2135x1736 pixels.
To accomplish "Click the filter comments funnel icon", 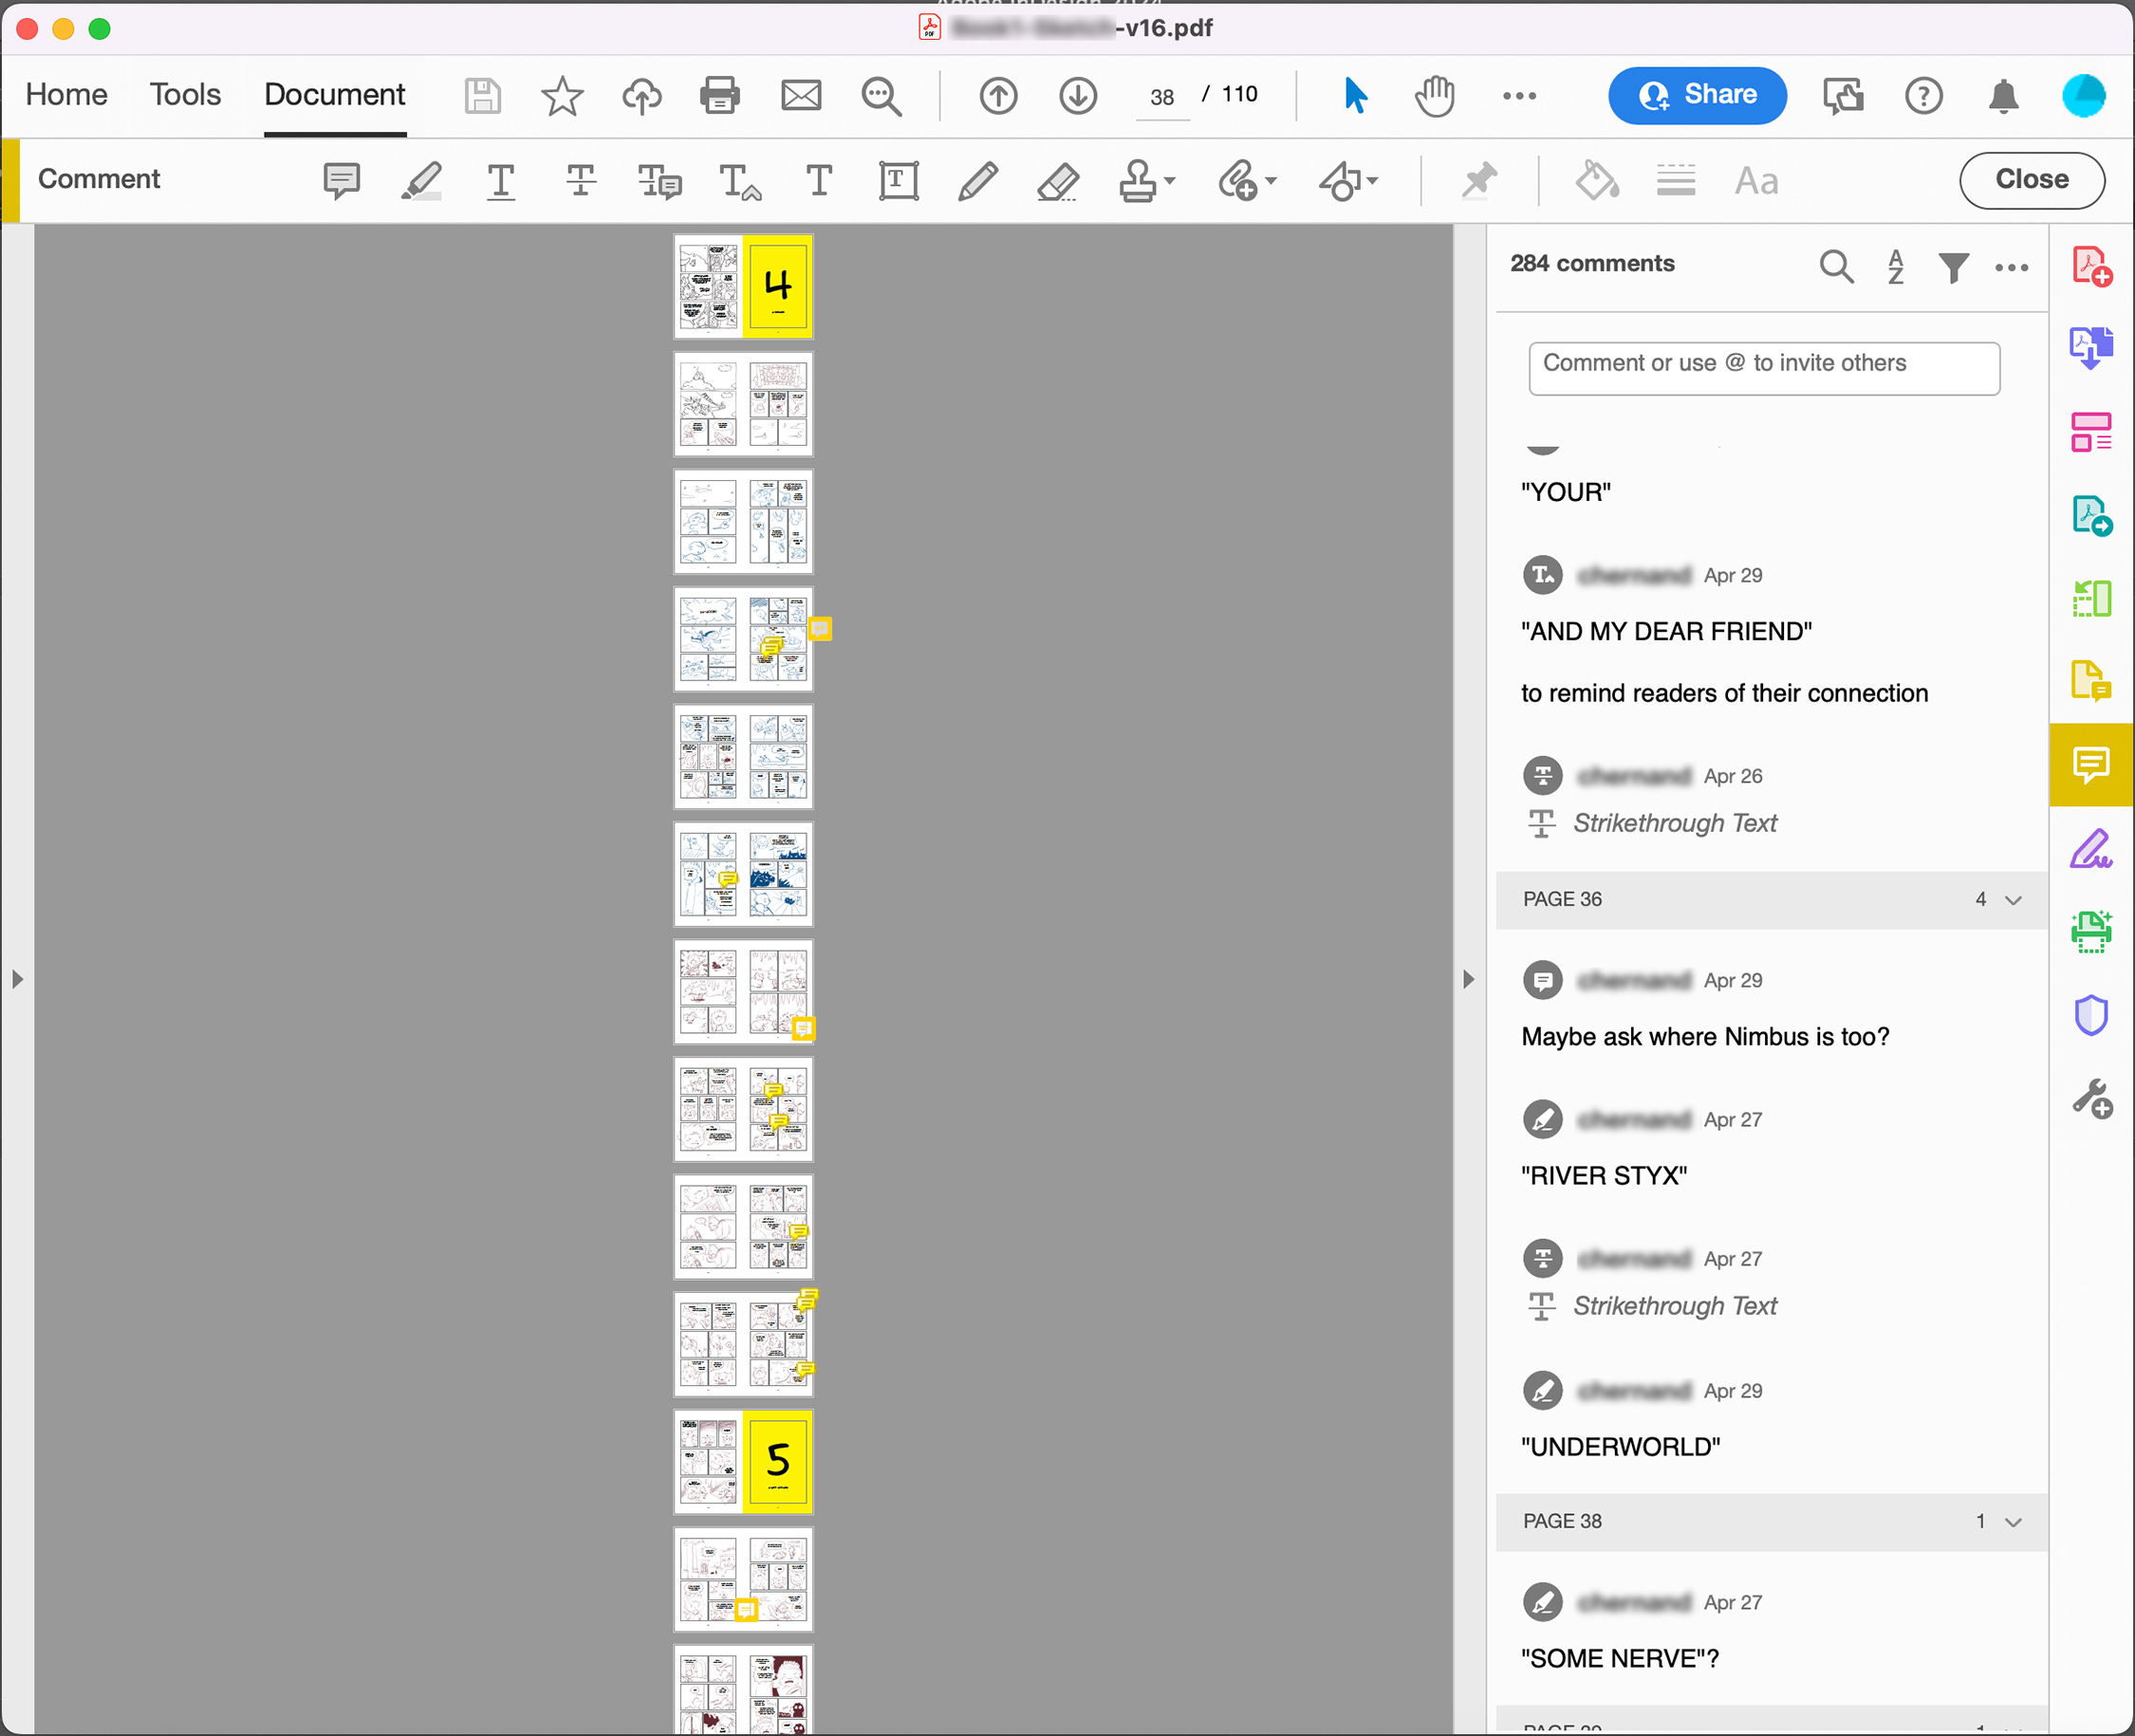I will pyautogui.click(x=1953, y=267).
